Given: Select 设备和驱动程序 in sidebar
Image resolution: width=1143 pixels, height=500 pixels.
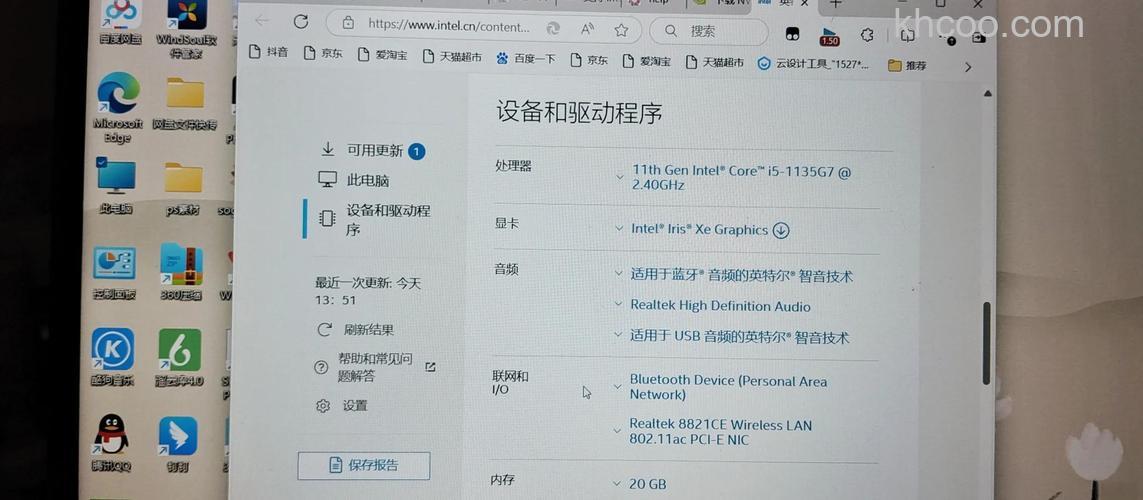Looking at the screenshot, I should pyautogui.click(x=375, y=220).
